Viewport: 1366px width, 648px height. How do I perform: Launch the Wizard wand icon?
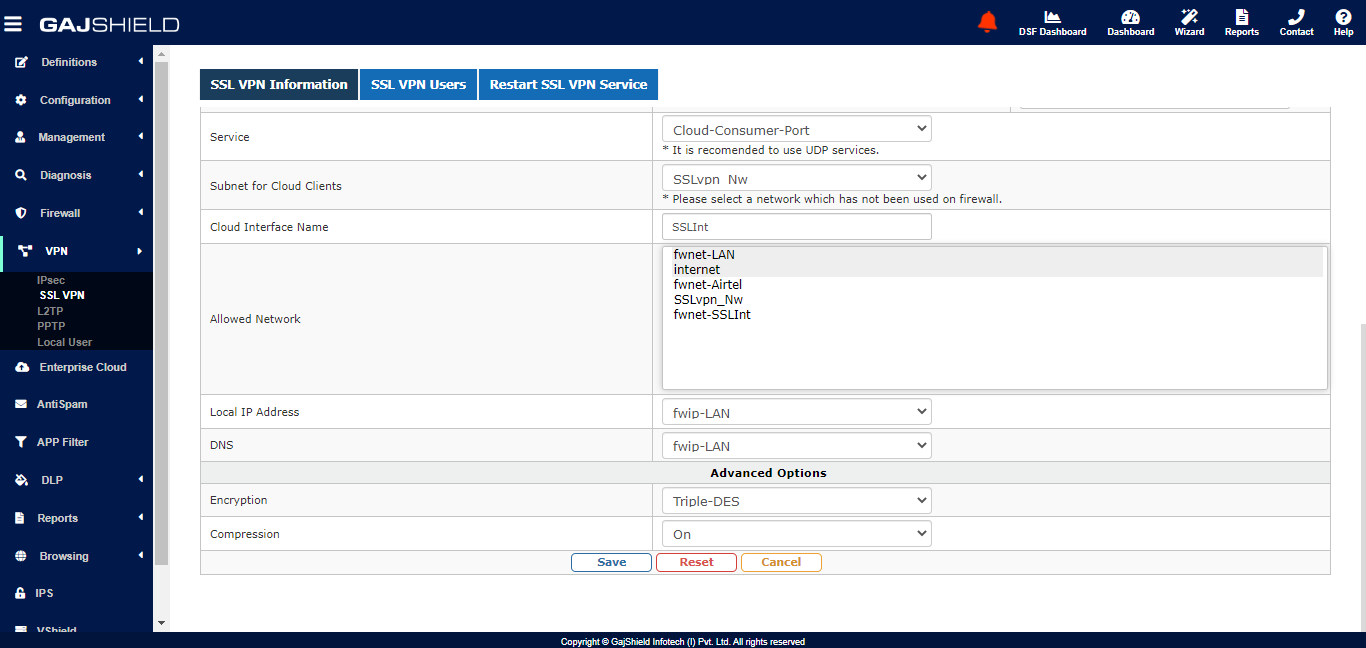[x=1189, y=17]
